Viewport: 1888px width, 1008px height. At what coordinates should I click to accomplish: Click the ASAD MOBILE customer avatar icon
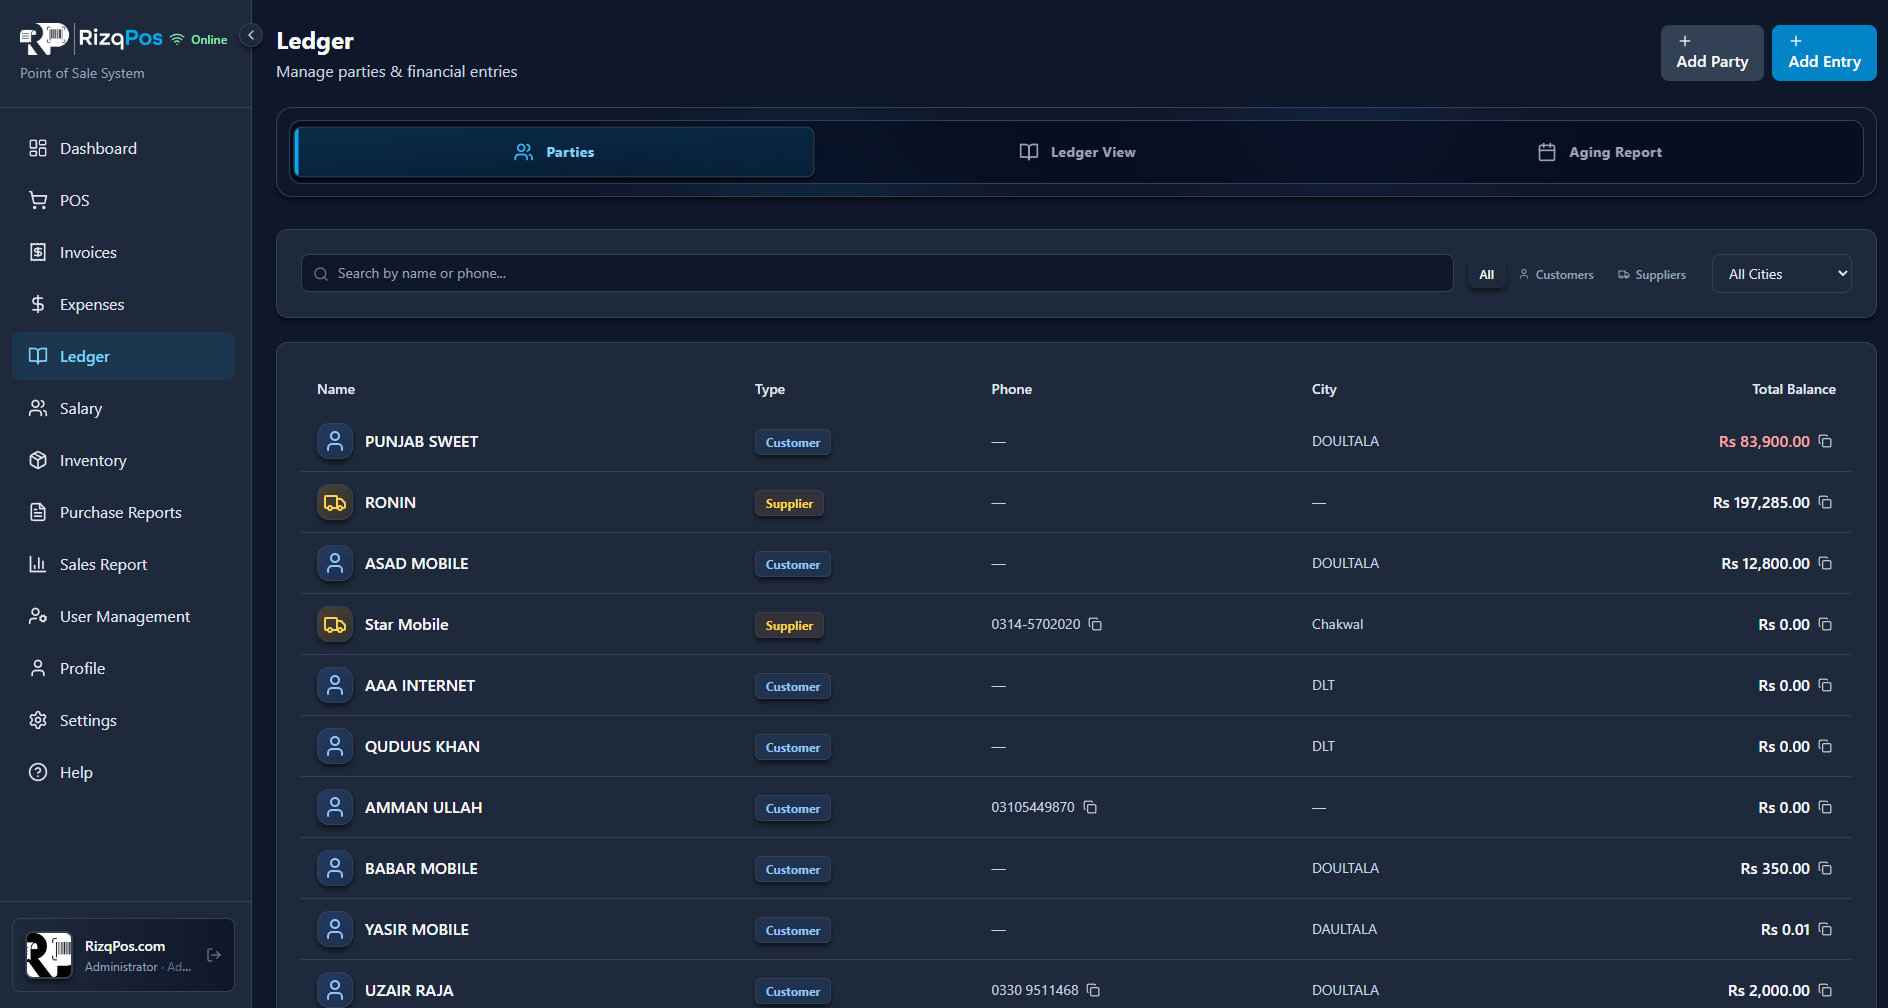click(x=335, y=563)
